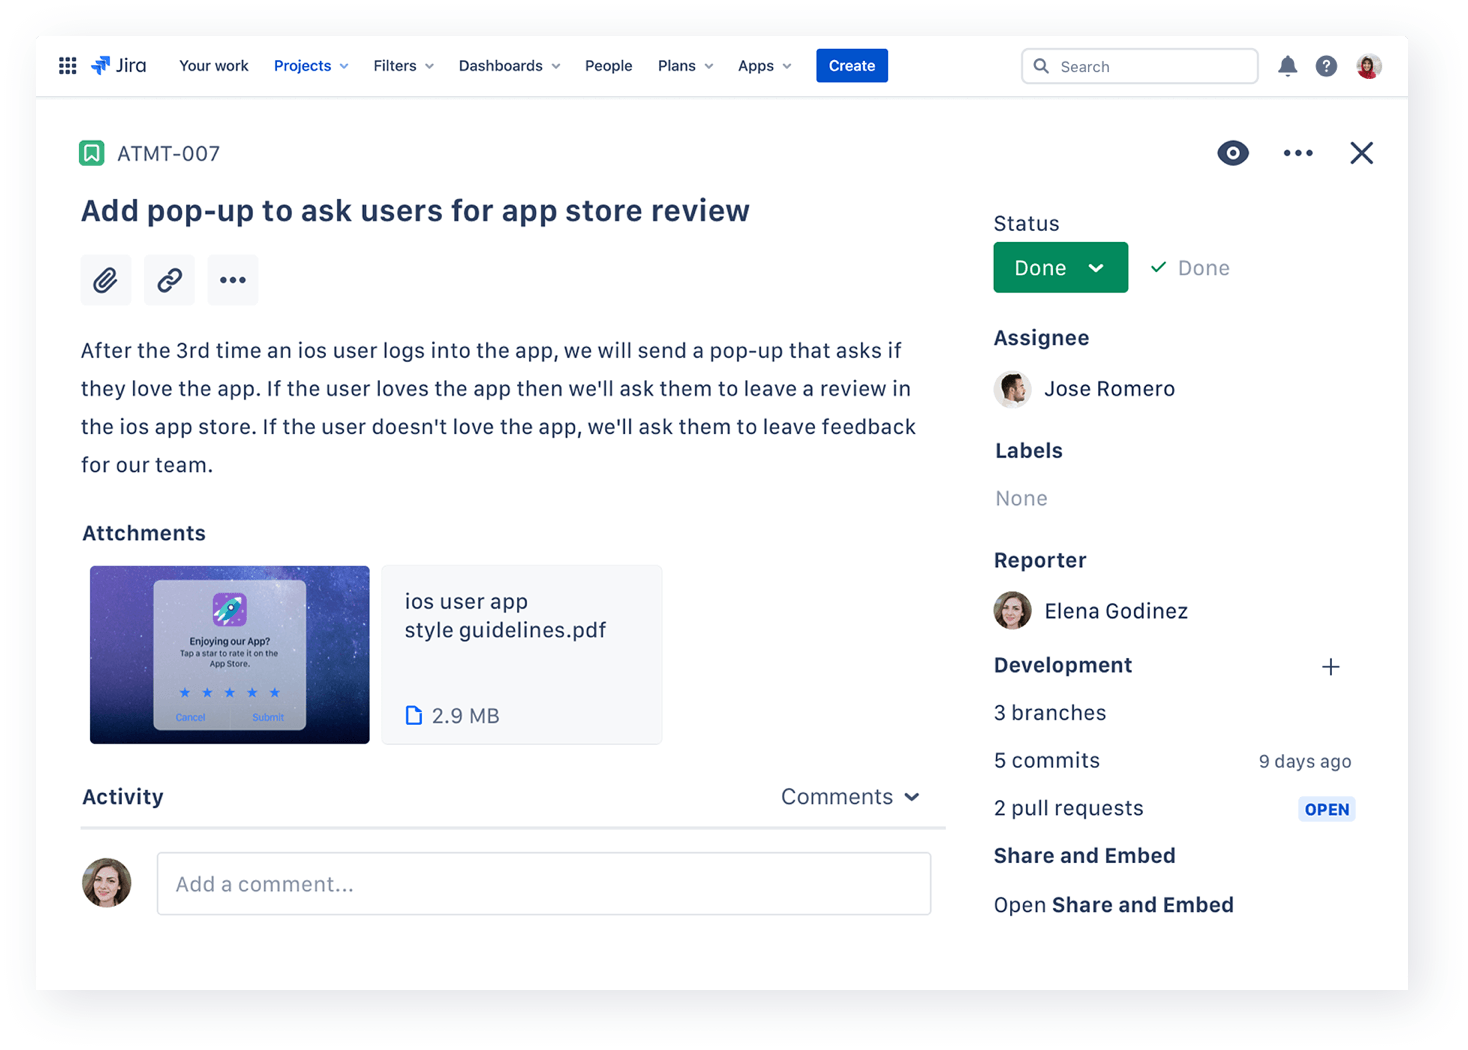Screen dimensions: 1468x1050
Task: Open ios user app style guidelines.pdf
Action: click(522, 655)
